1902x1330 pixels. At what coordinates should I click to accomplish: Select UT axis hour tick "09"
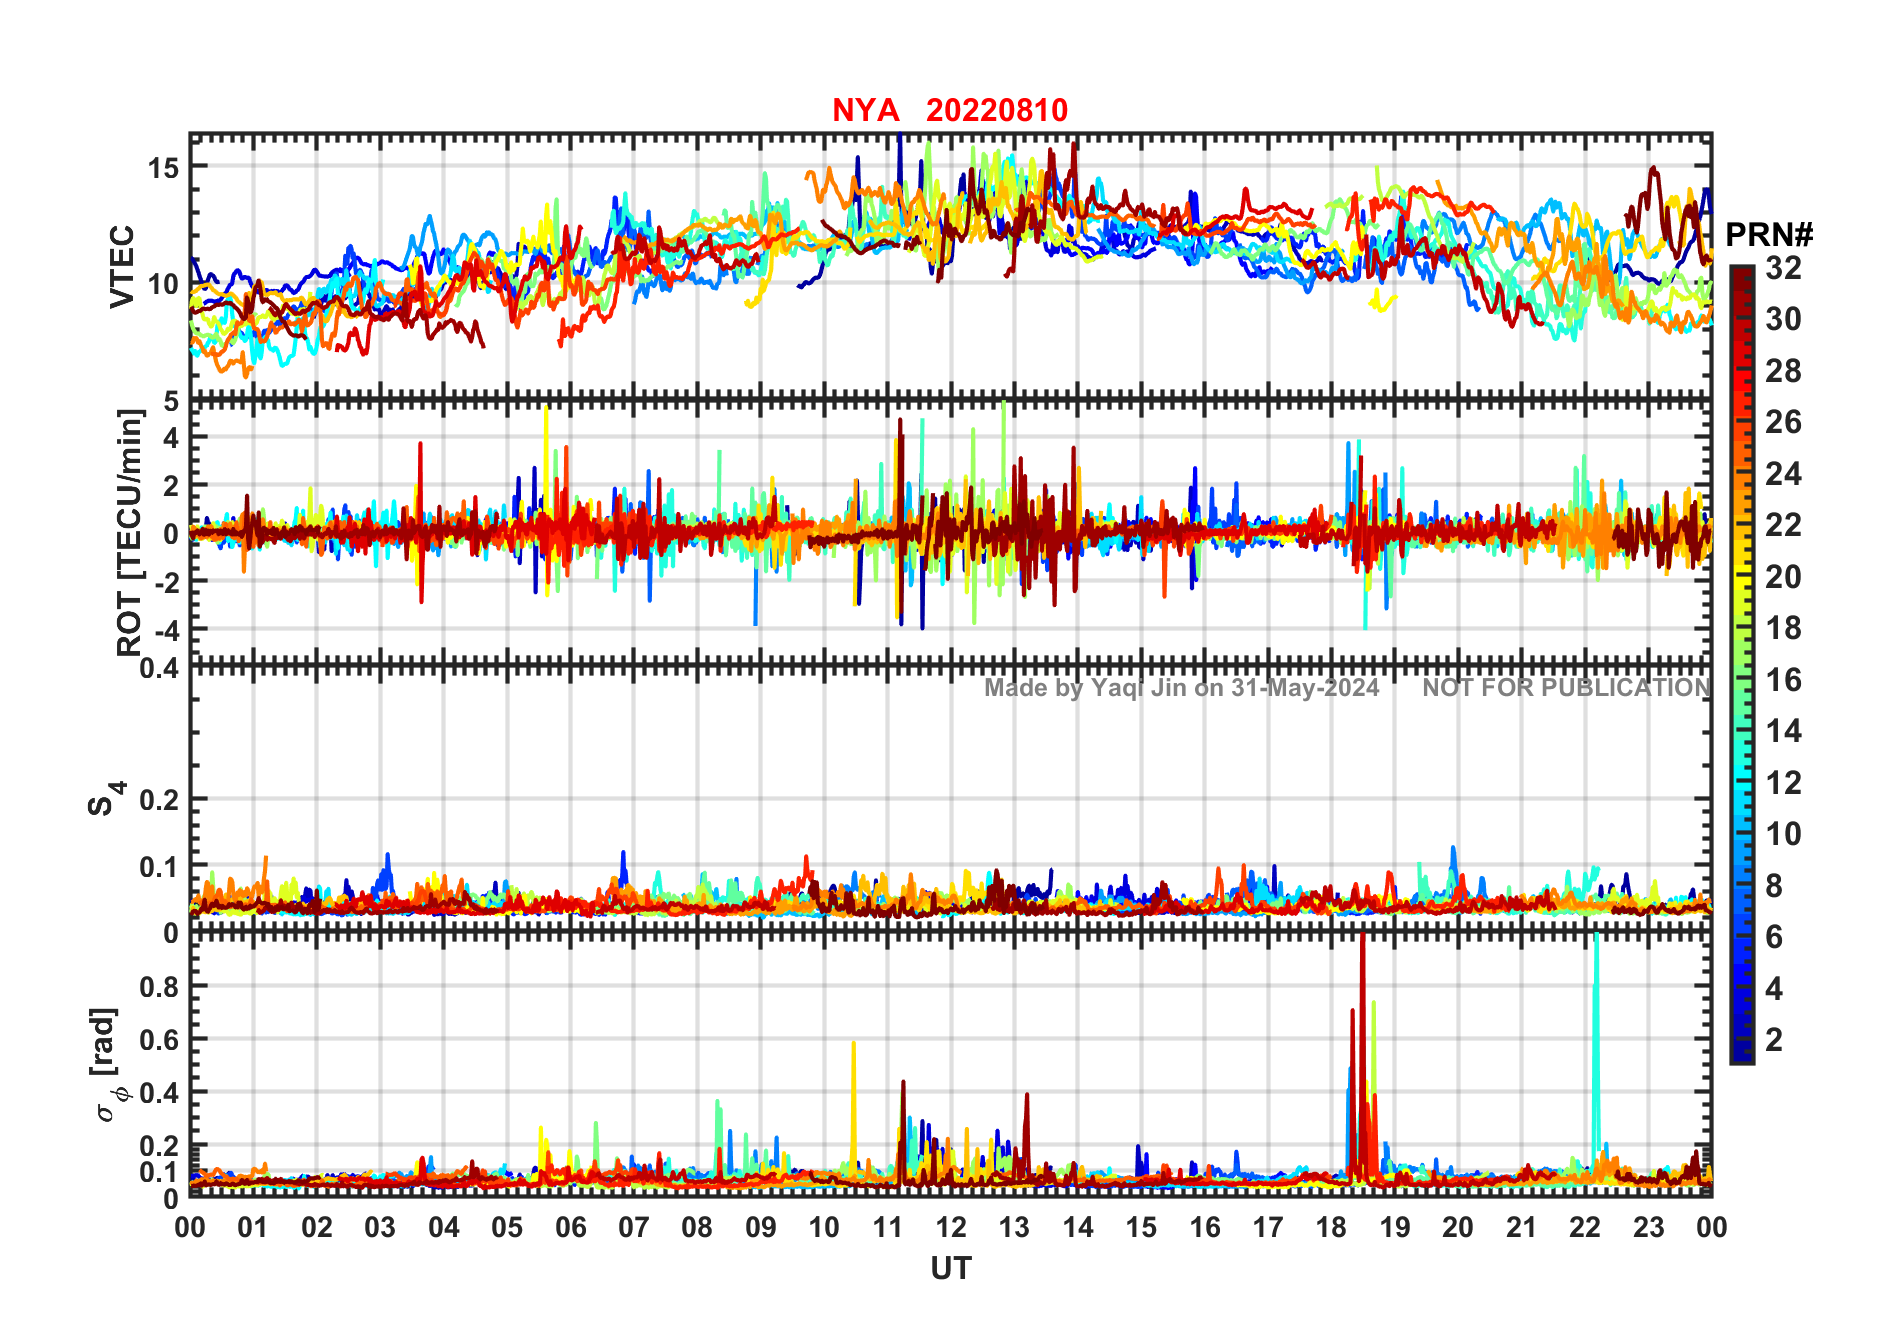tap(761, 1228)
